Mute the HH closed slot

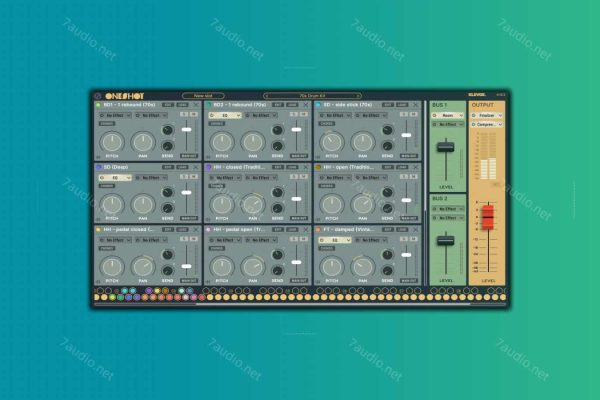click(303, 177)
